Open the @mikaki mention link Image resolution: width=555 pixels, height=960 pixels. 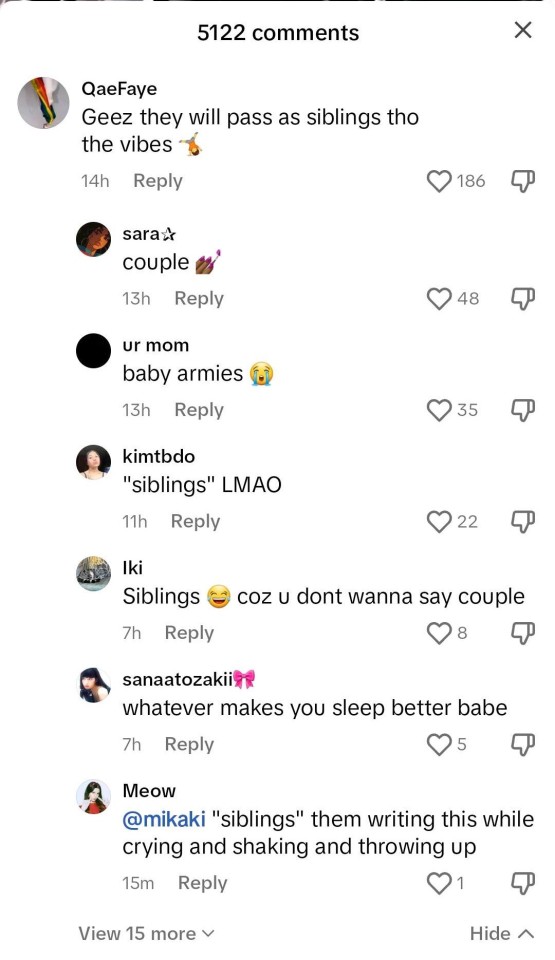click(x=164, y=819)
